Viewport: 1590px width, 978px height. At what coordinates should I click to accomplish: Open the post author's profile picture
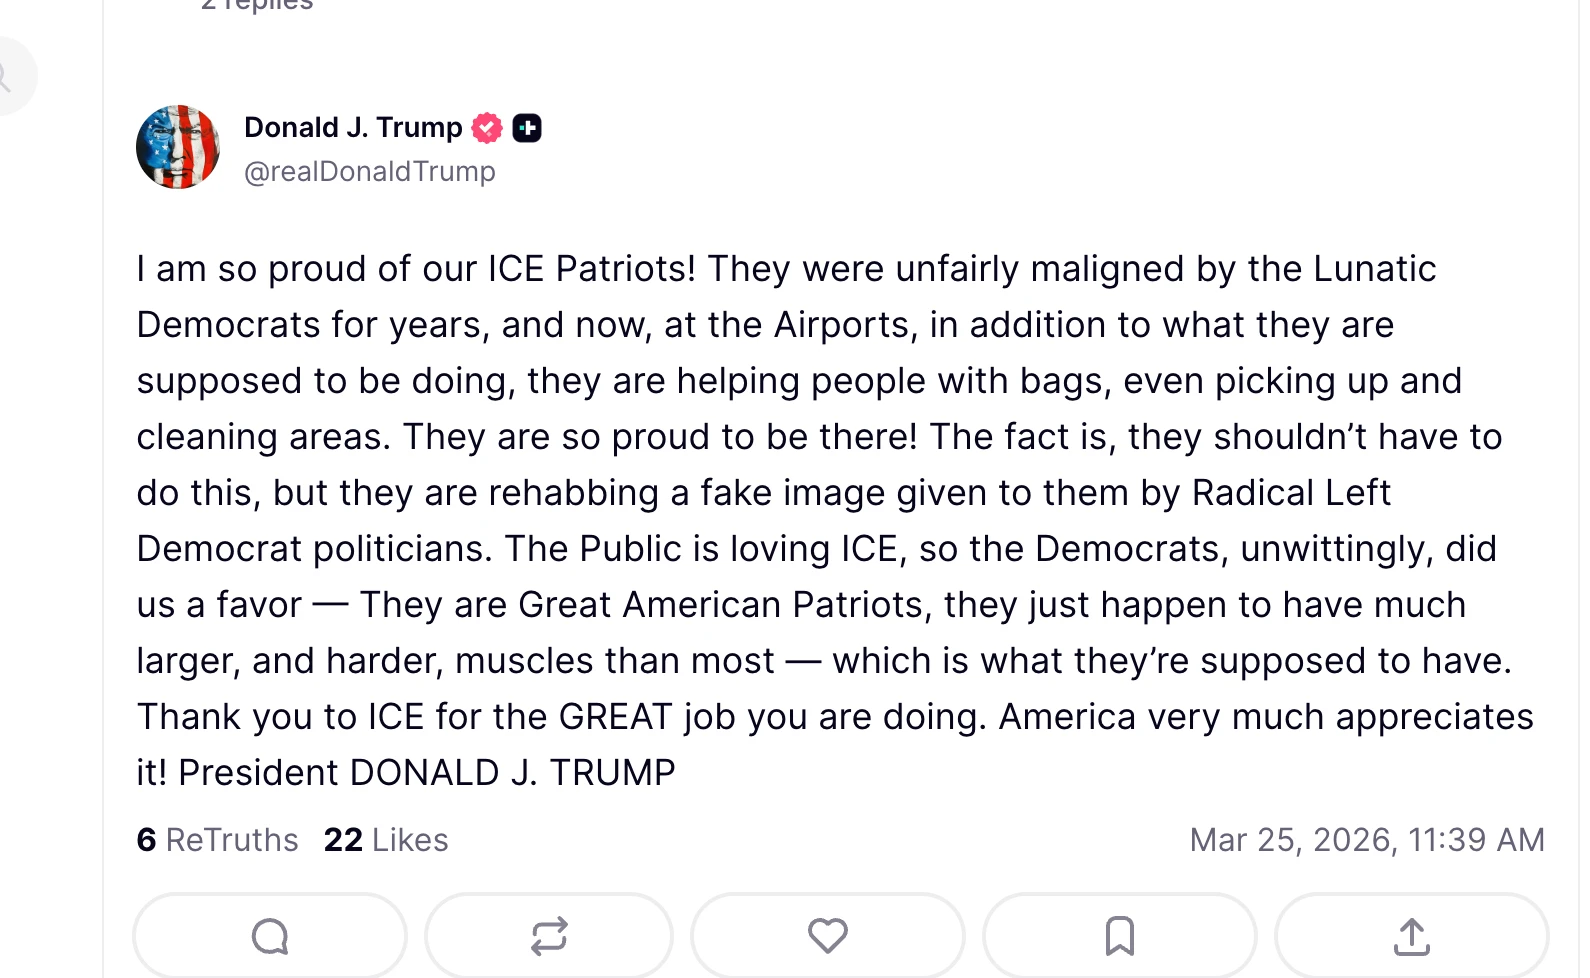tap(178, 147)
